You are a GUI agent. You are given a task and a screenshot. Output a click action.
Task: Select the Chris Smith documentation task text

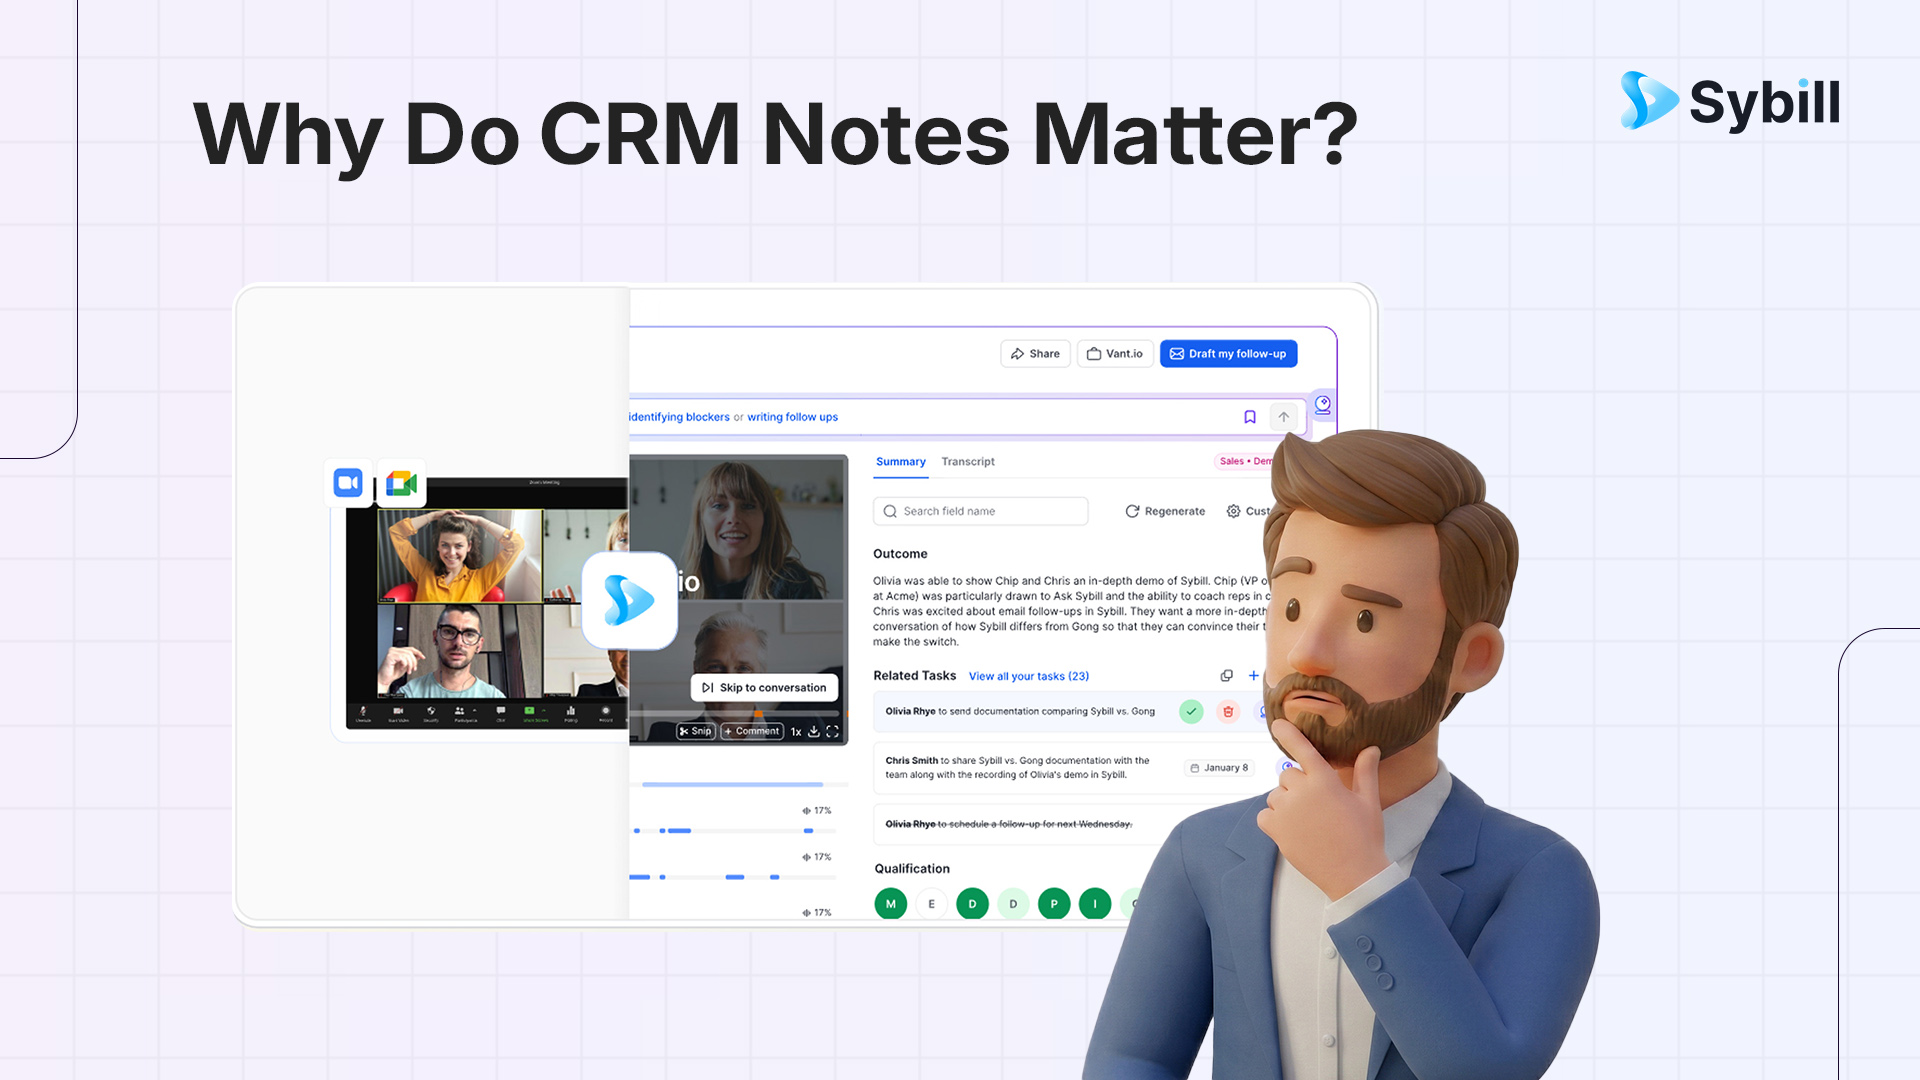(x=1017, y=768)
